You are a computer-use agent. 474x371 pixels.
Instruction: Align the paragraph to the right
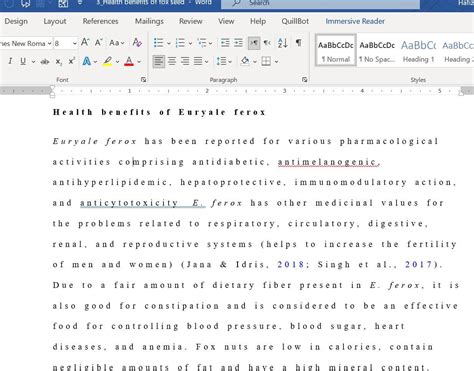click(185, 61)
